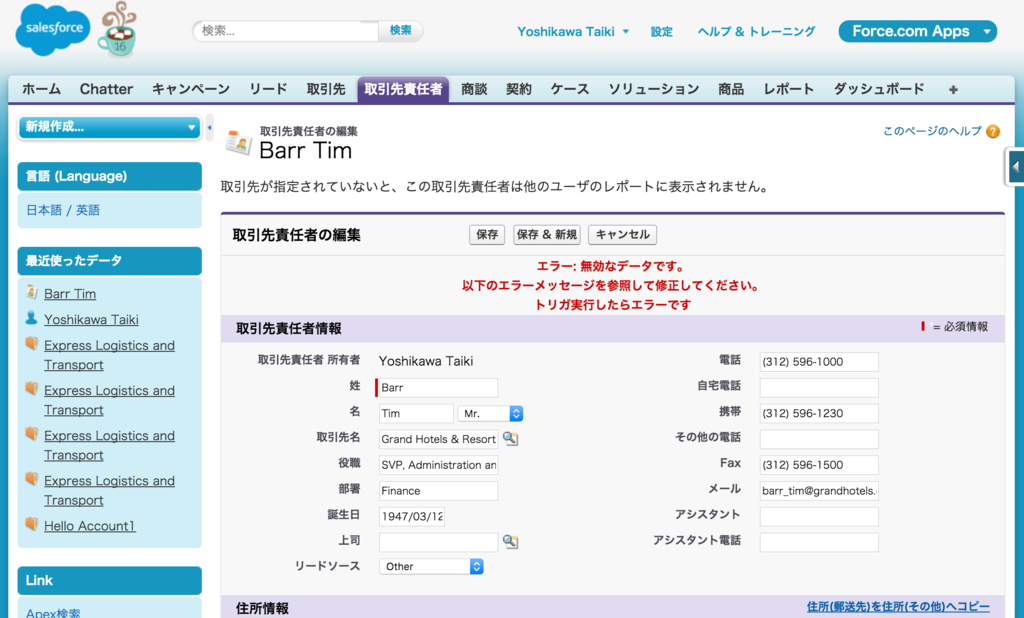The width and height of the screenshot is (1024, 618).
Task: Click the Fax field (312) 596-1500
Action: coord(819,465)
